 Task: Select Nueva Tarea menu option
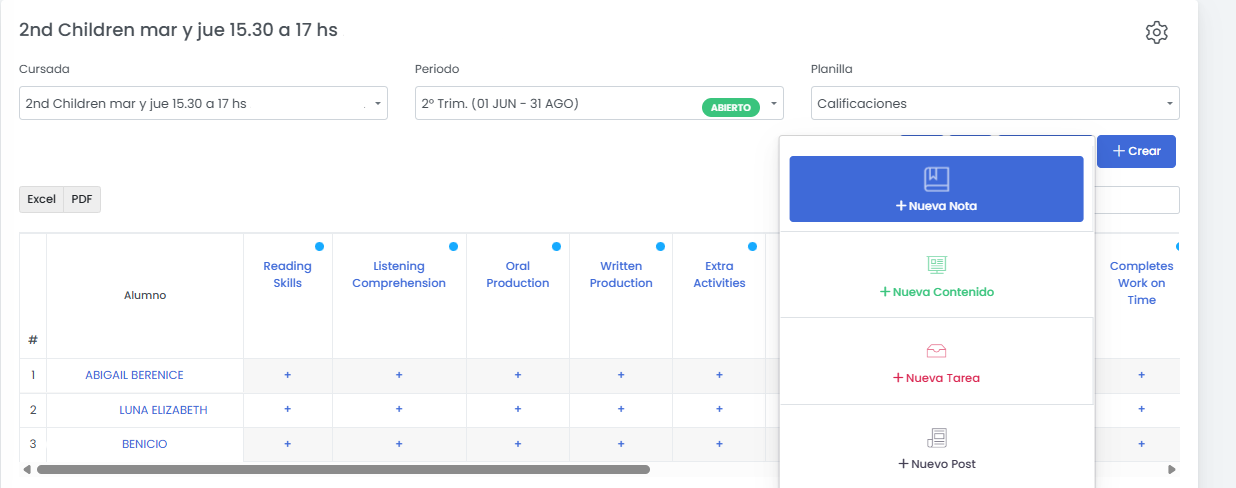(x=936, y=378)
